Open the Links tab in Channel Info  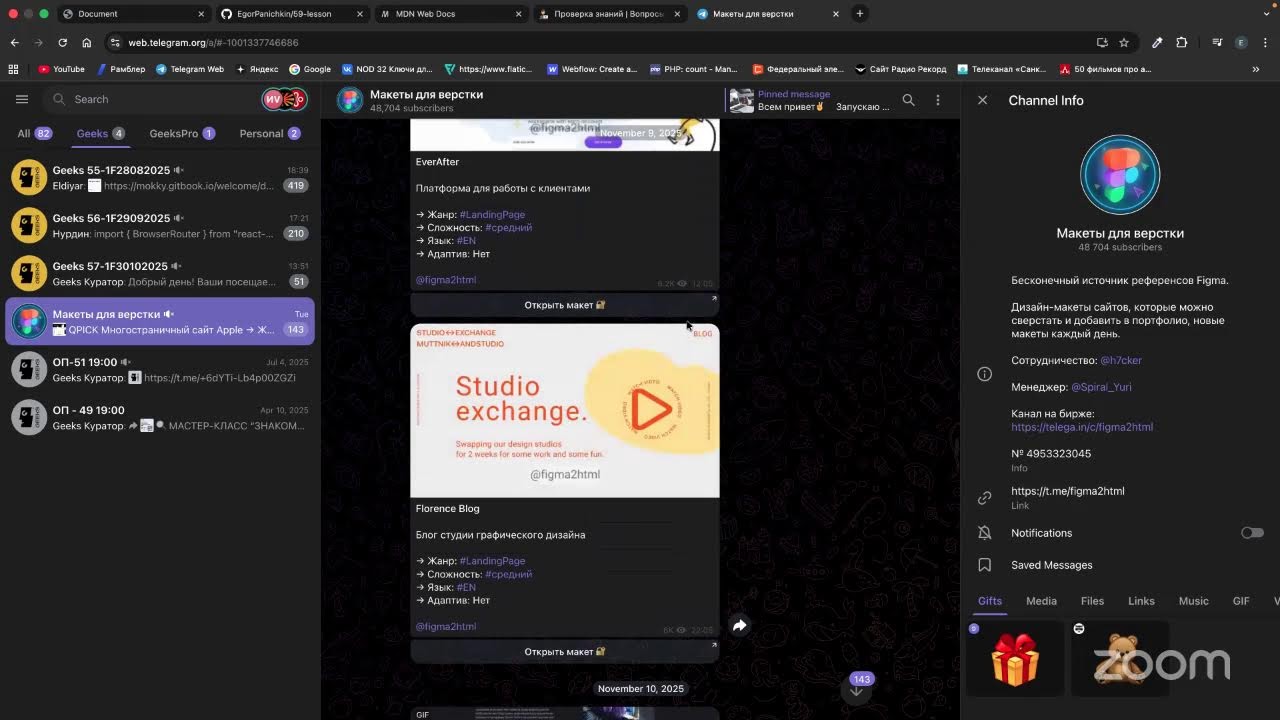point(1141,601)
